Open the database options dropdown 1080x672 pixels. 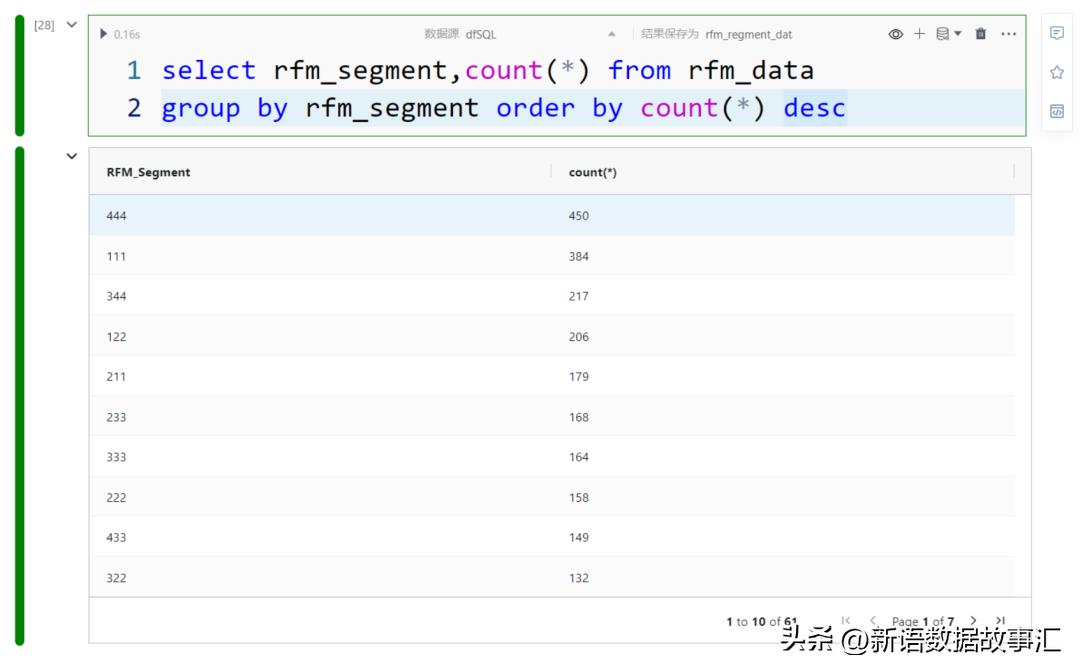pos(948,34)
